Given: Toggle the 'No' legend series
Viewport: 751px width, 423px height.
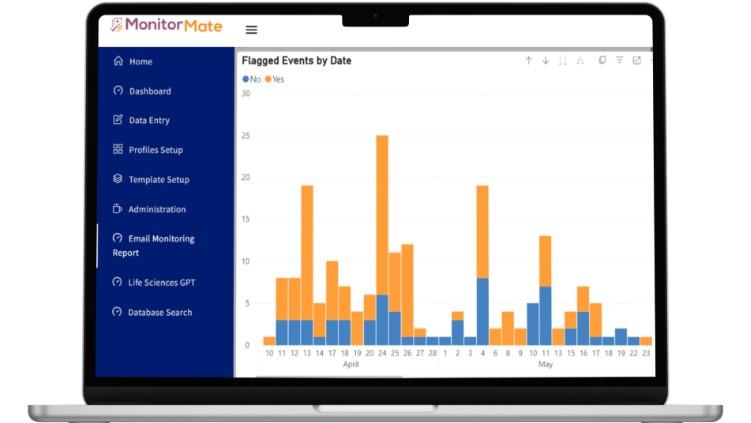Looking at the screenshot, I should pyautogui.click(x=252, y=79).
